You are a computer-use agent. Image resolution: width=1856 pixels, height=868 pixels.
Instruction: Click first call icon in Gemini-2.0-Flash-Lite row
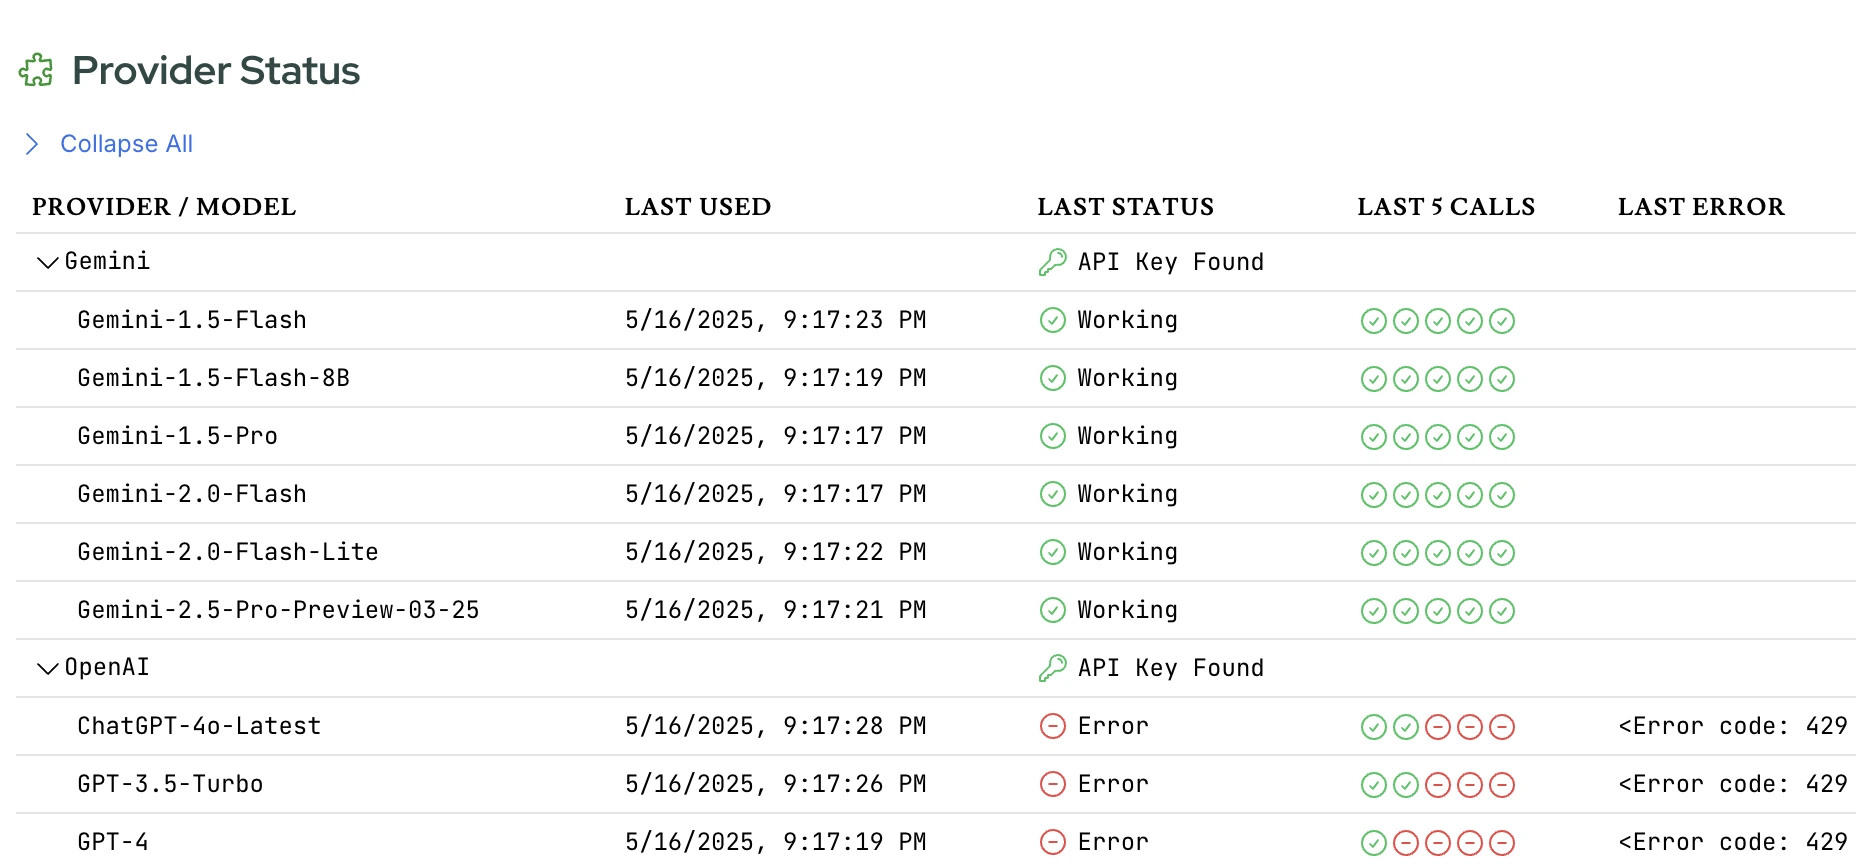pos(1374,553)
